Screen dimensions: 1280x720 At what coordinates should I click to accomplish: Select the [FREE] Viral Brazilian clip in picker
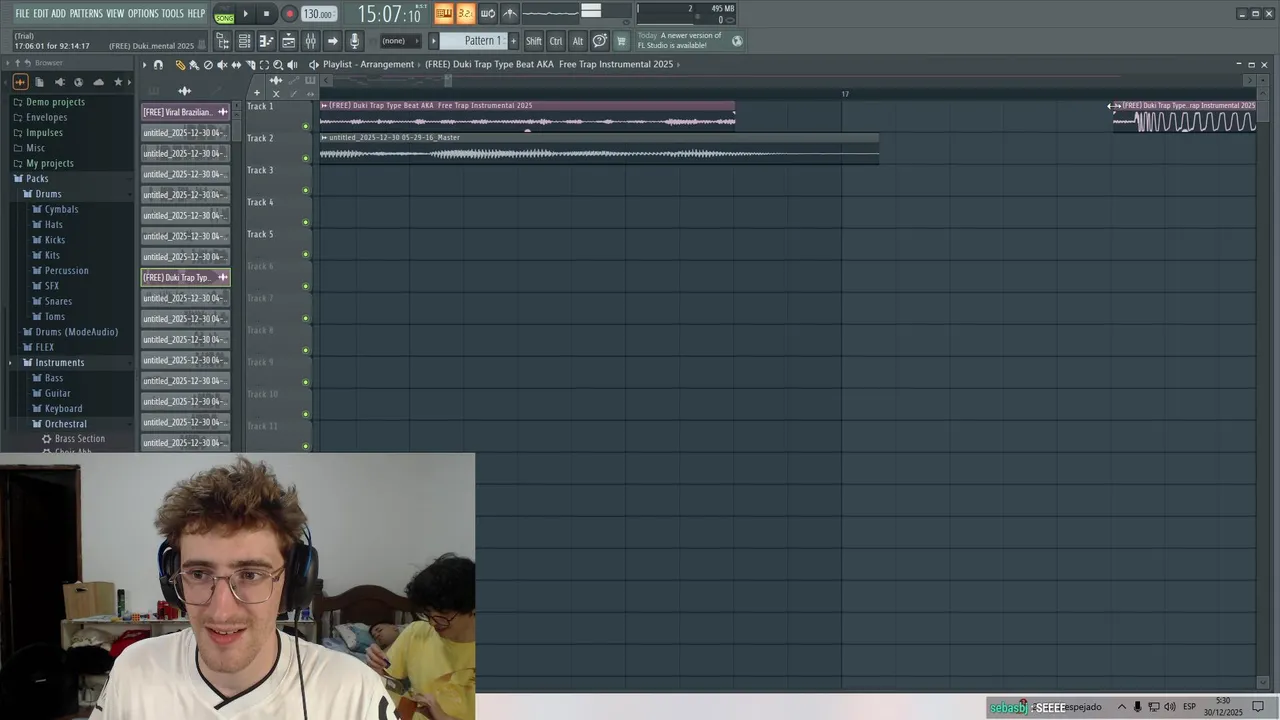tap(185, 112)
